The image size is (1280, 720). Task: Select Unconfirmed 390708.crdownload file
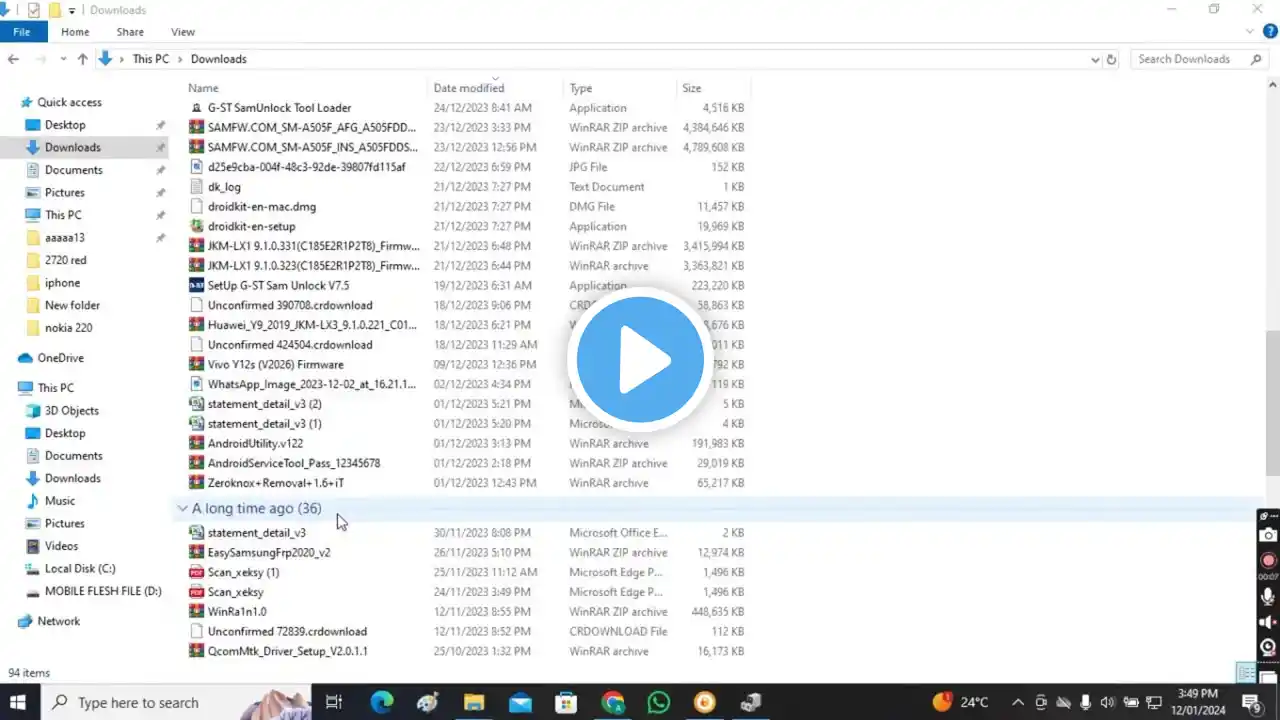tap(290, 306)
